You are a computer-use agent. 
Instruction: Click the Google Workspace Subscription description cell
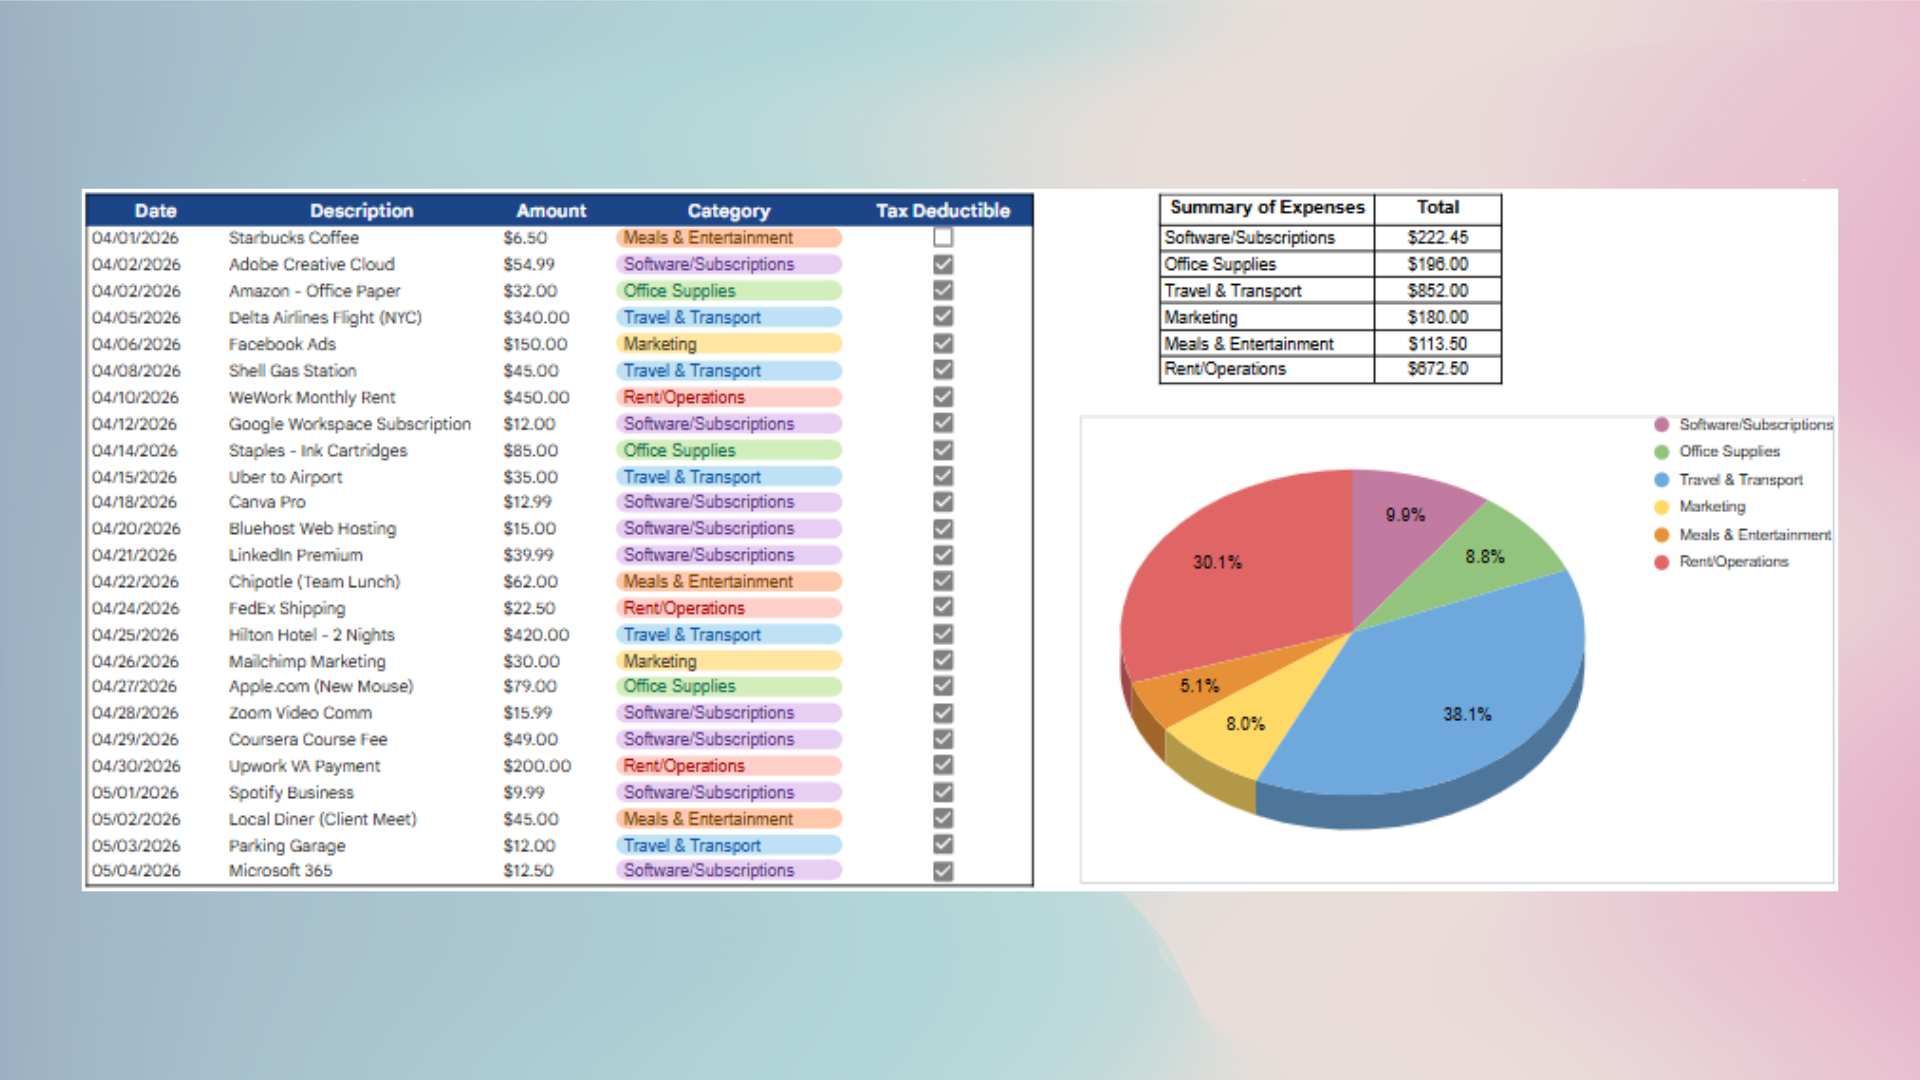(349, 424)
